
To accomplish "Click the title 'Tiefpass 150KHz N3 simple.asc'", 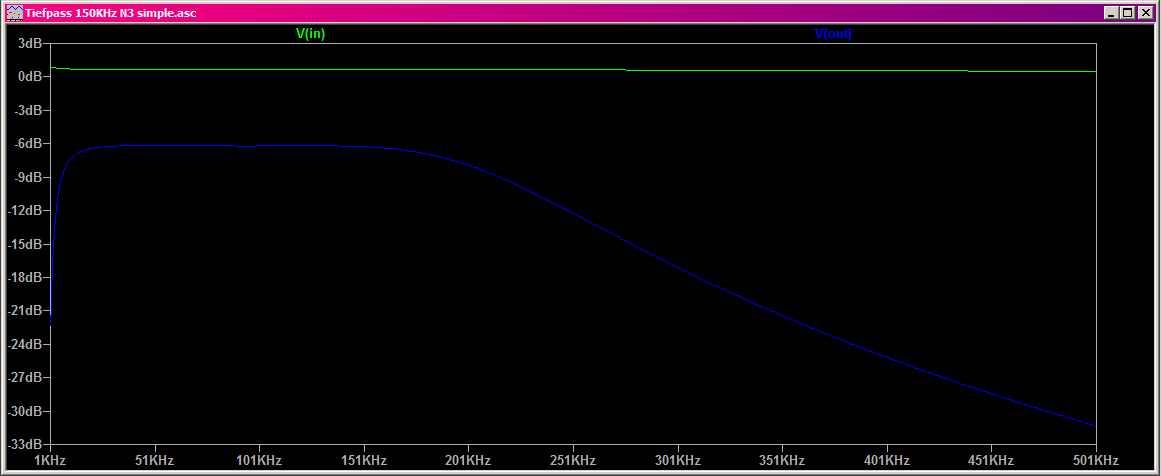I will click(x=110, y=13).
